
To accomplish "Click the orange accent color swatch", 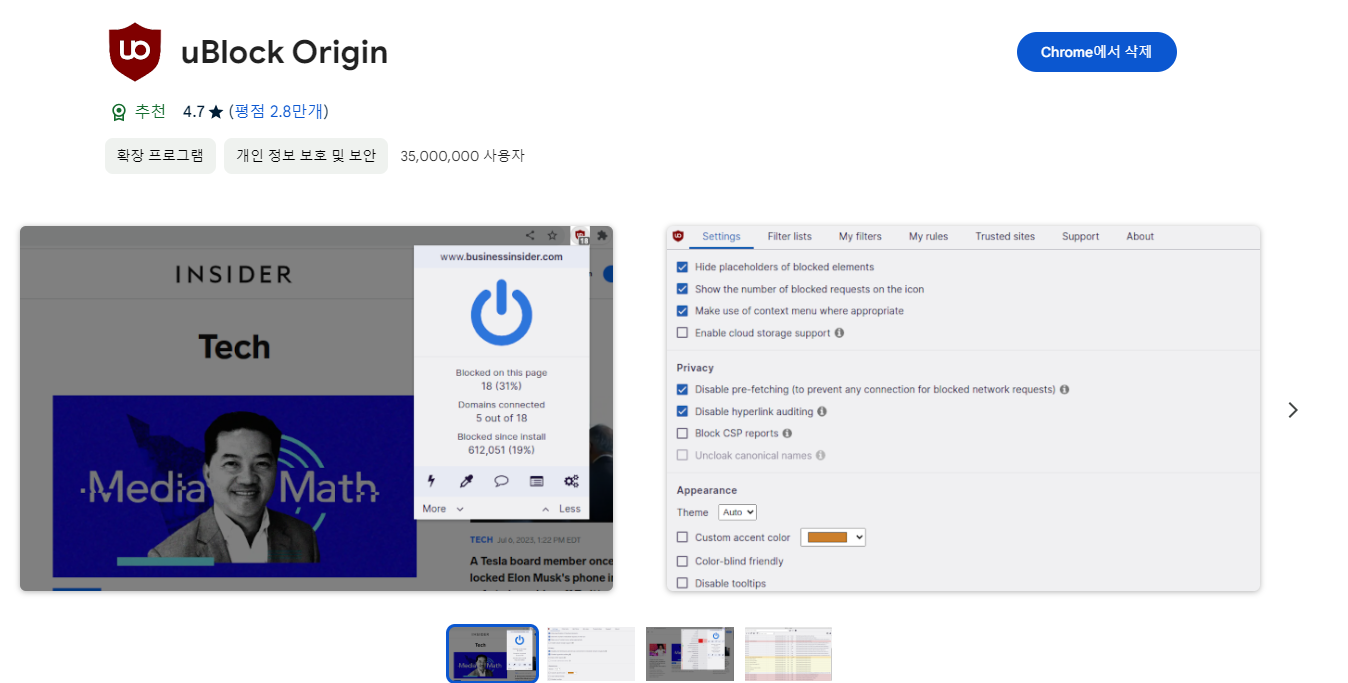I will tap(827, 537).
